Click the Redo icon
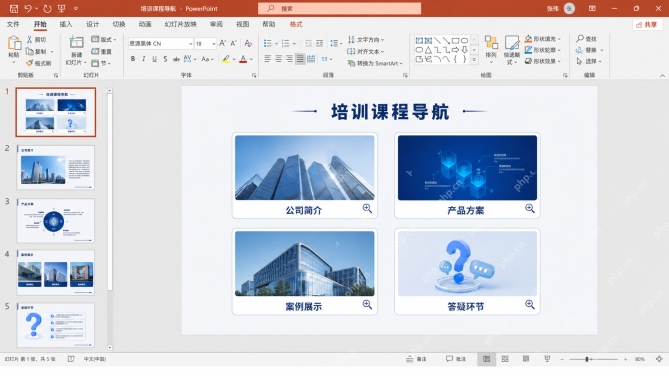This screenshot has height=376, width=669. pos(47,9)
